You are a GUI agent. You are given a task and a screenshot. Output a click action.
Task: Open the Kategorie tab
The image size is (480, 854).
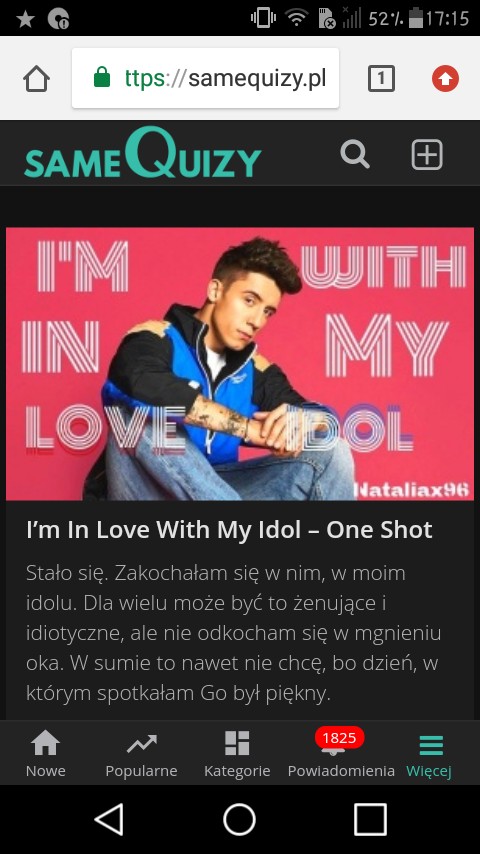pos(237,754)
